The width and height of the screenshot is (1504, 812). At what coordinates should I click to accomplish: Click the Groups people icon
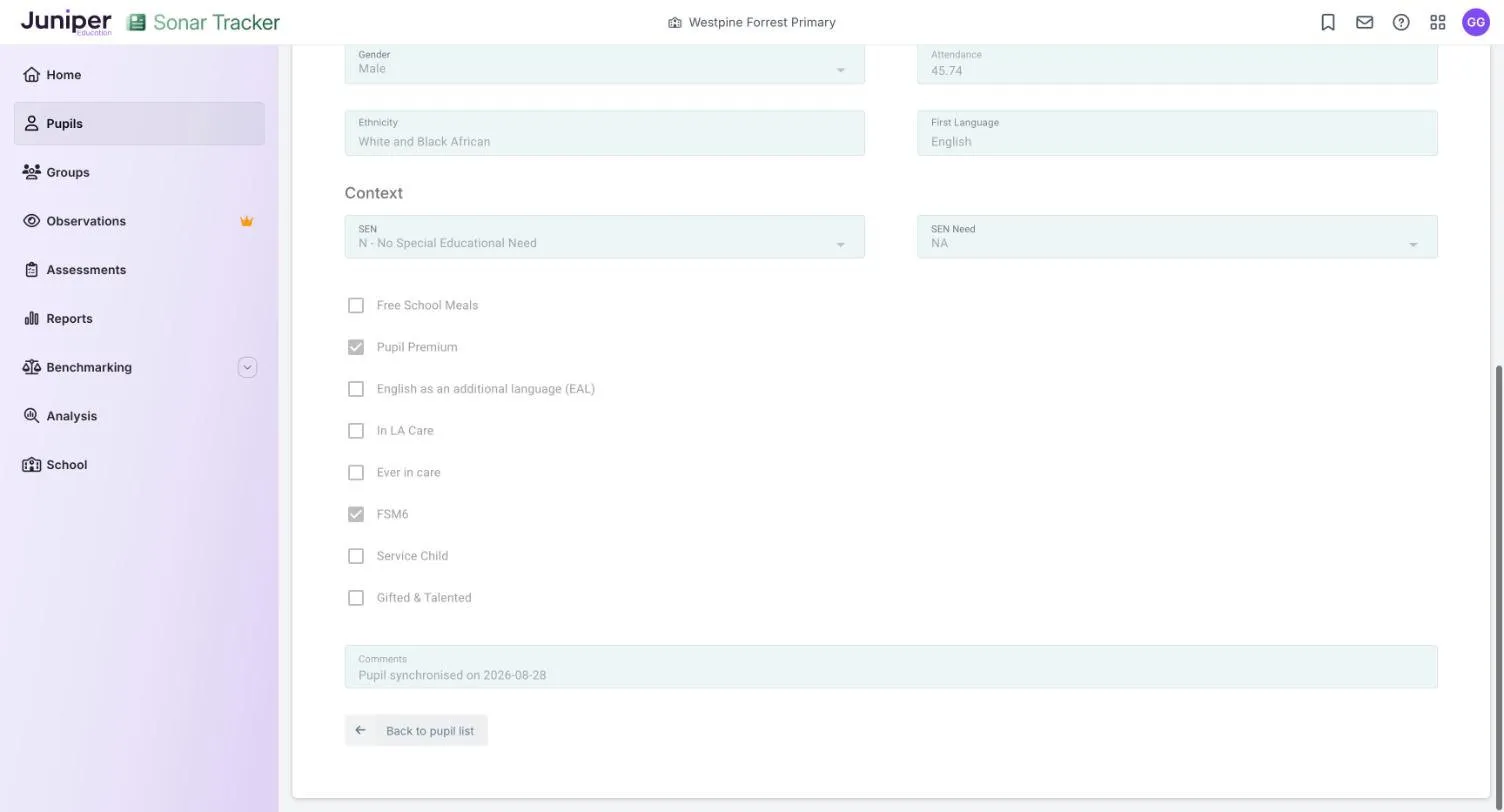click(x=31, y=172)
